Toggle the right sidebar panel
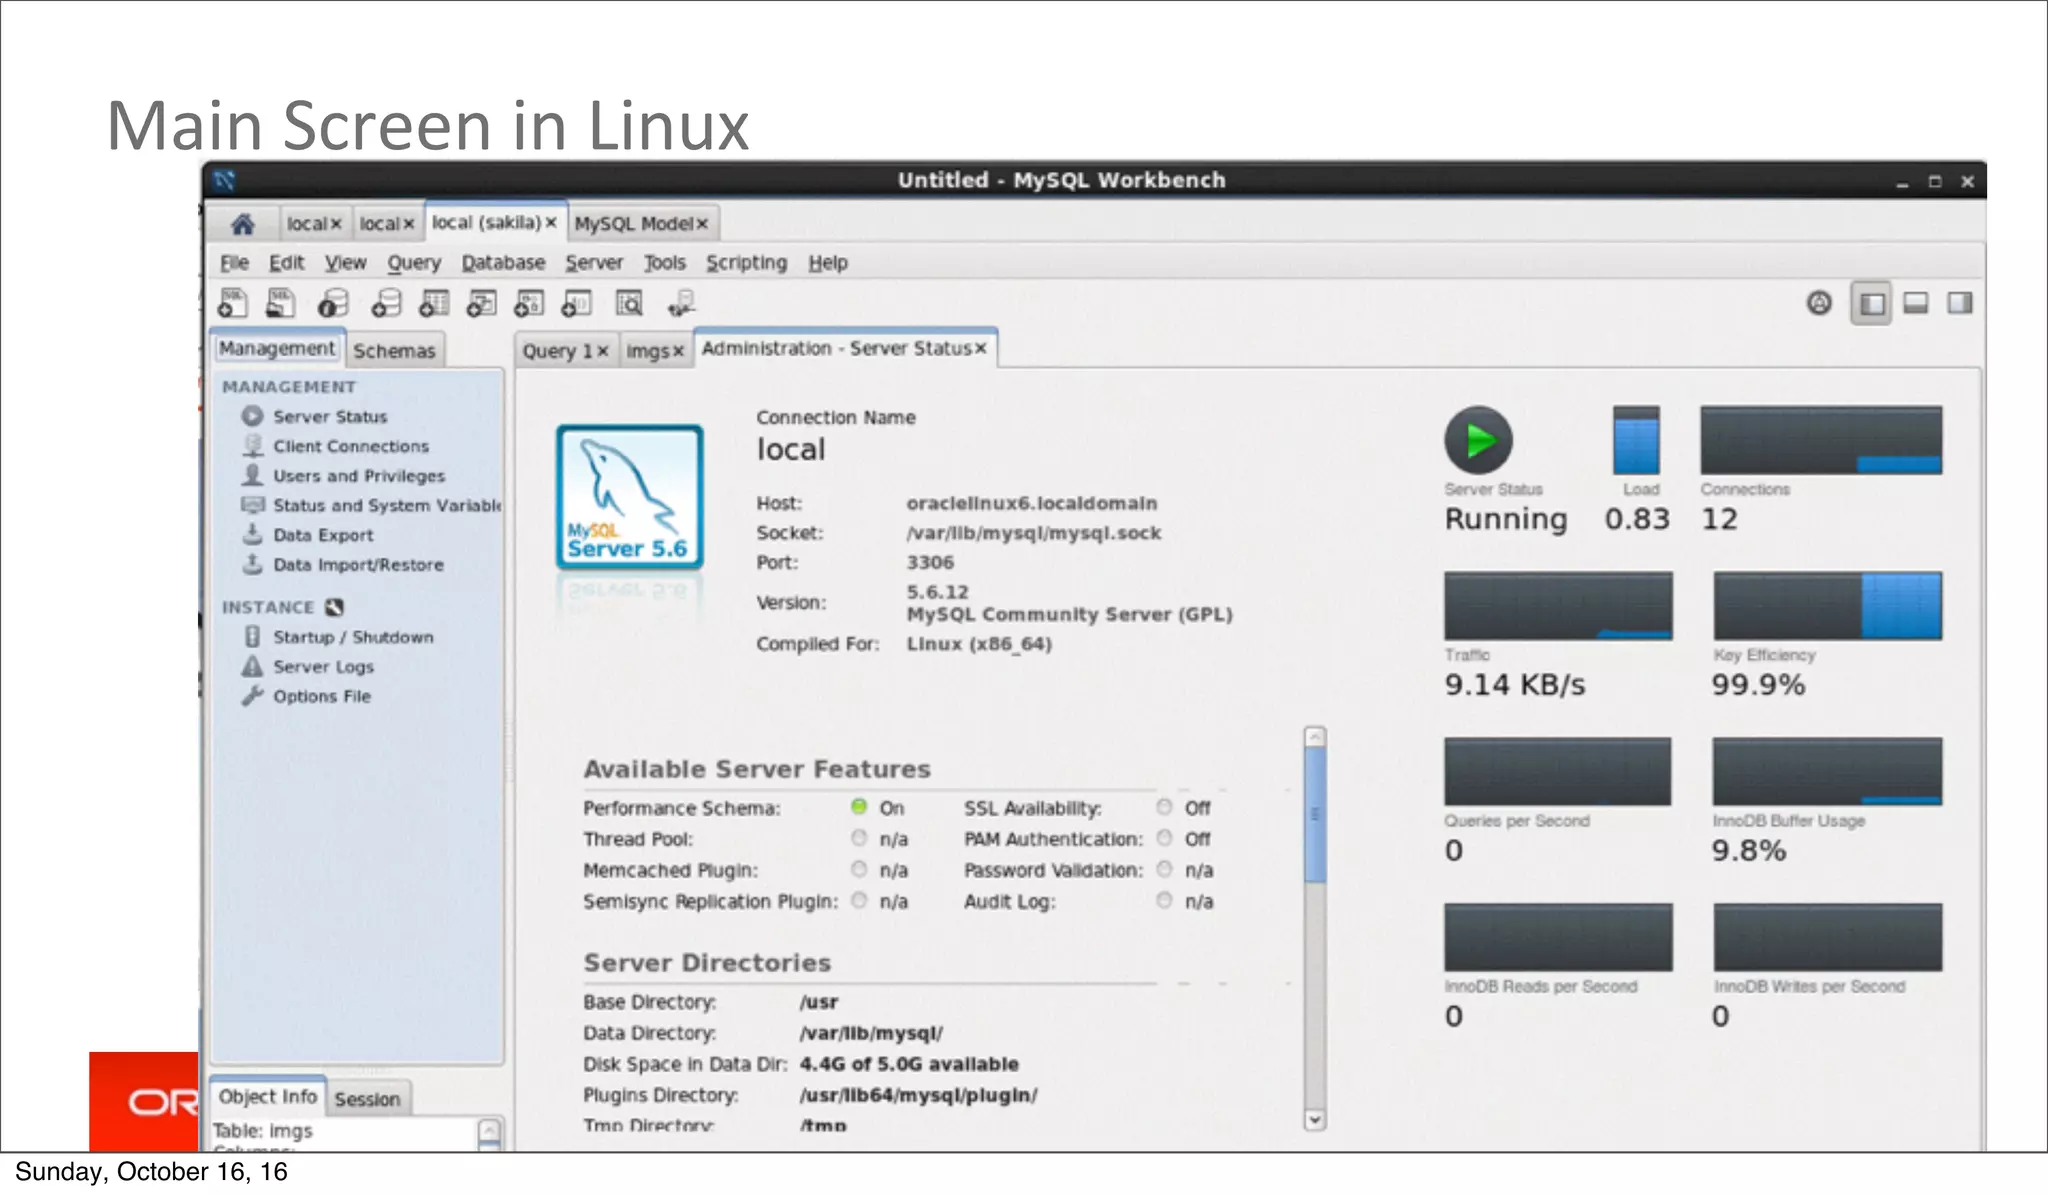2048x1195 pixels. 1960,303
